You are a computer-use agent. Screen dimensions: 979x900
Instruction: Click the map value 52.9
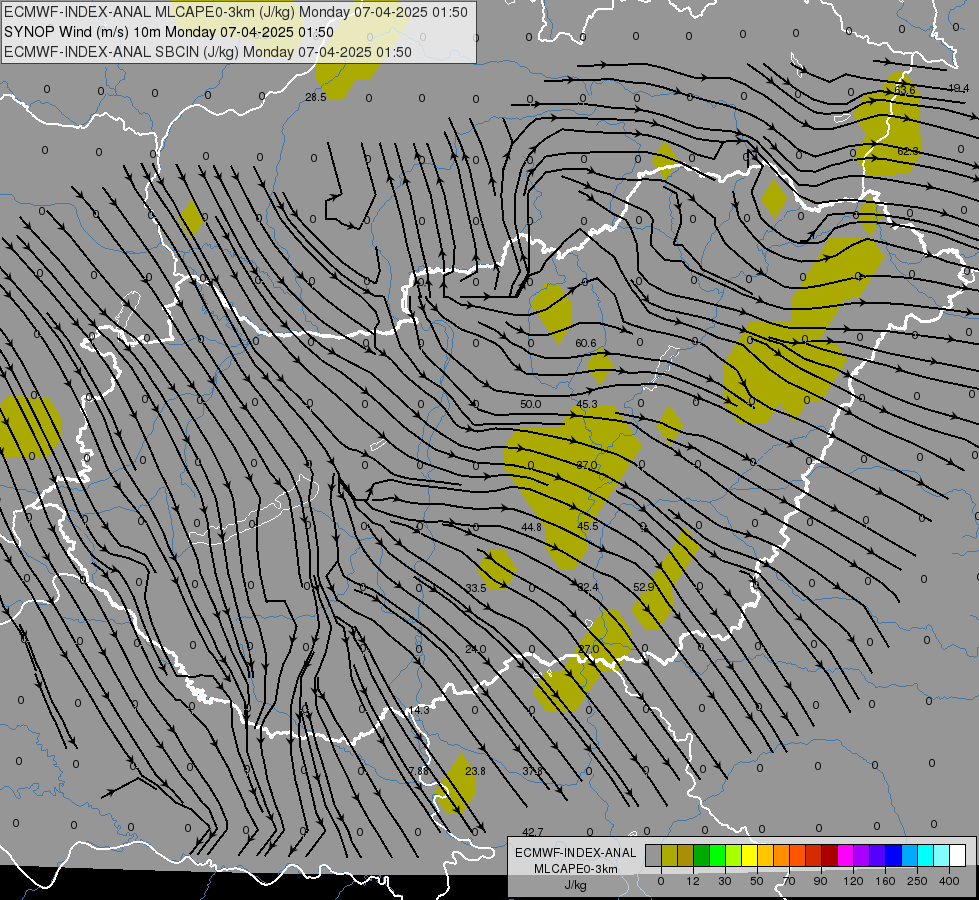coord(643,587)
